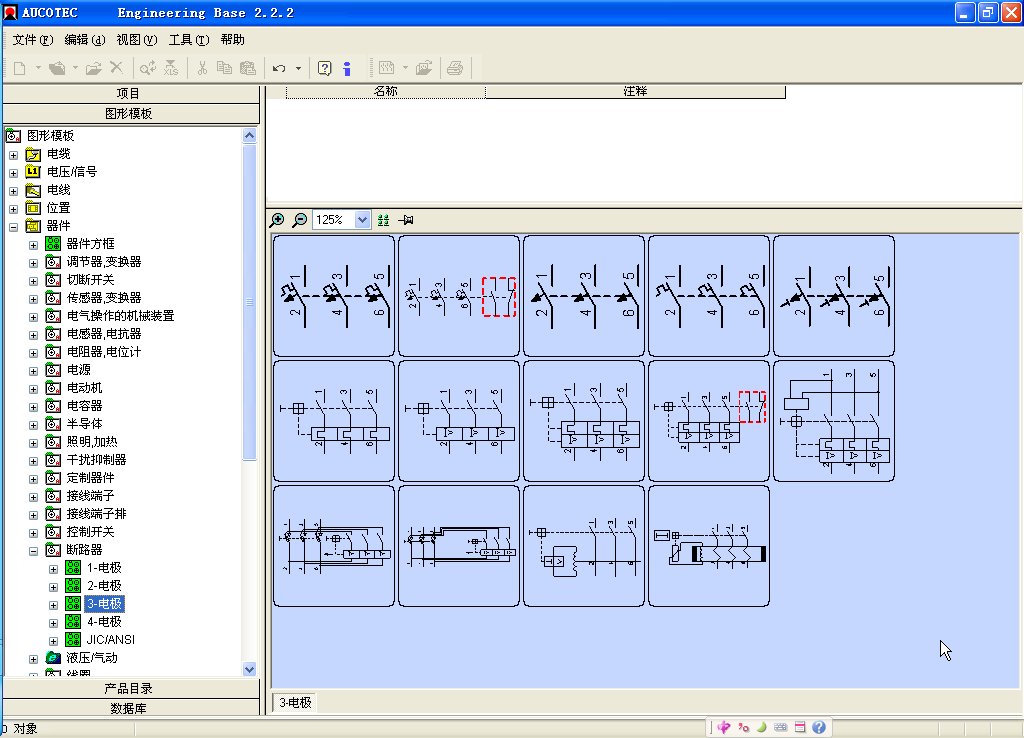The height and width of the screenshot is (738, 1024).
Task: Open the 数据库 panel
Action: pyautogui.click(x=131, y=708)
